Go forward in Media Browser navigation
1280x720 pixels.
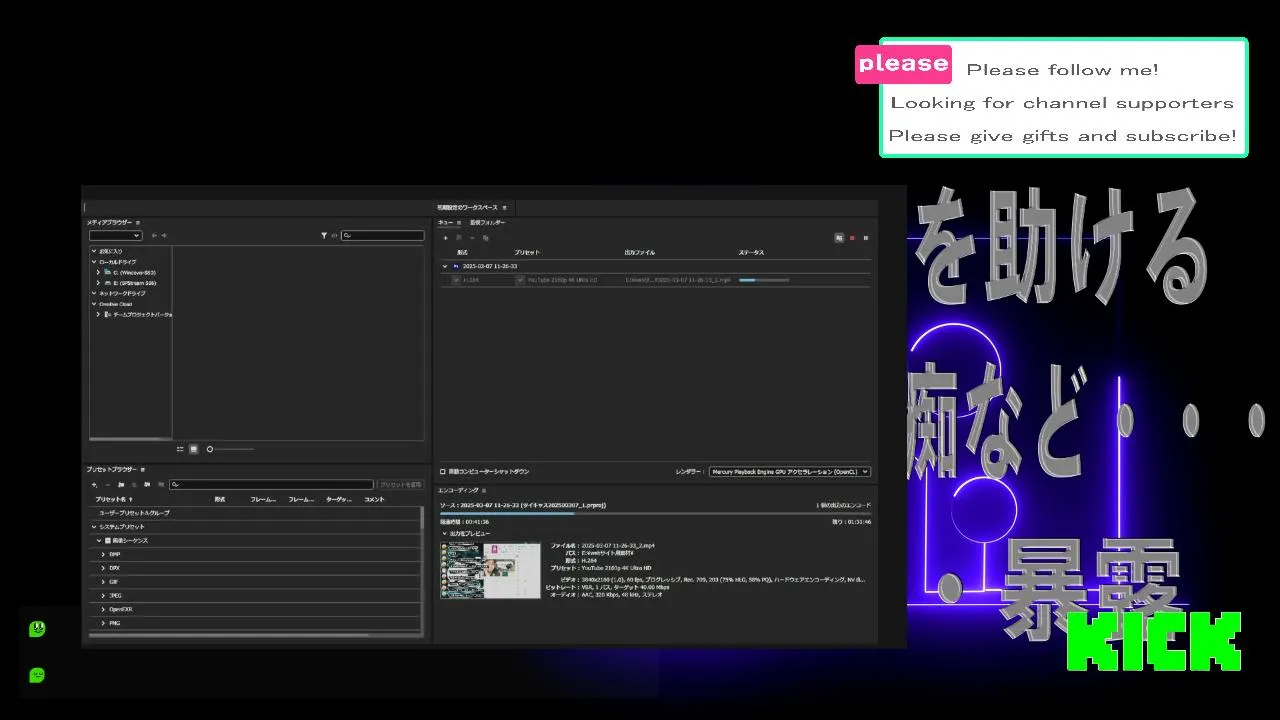point(164,236)
